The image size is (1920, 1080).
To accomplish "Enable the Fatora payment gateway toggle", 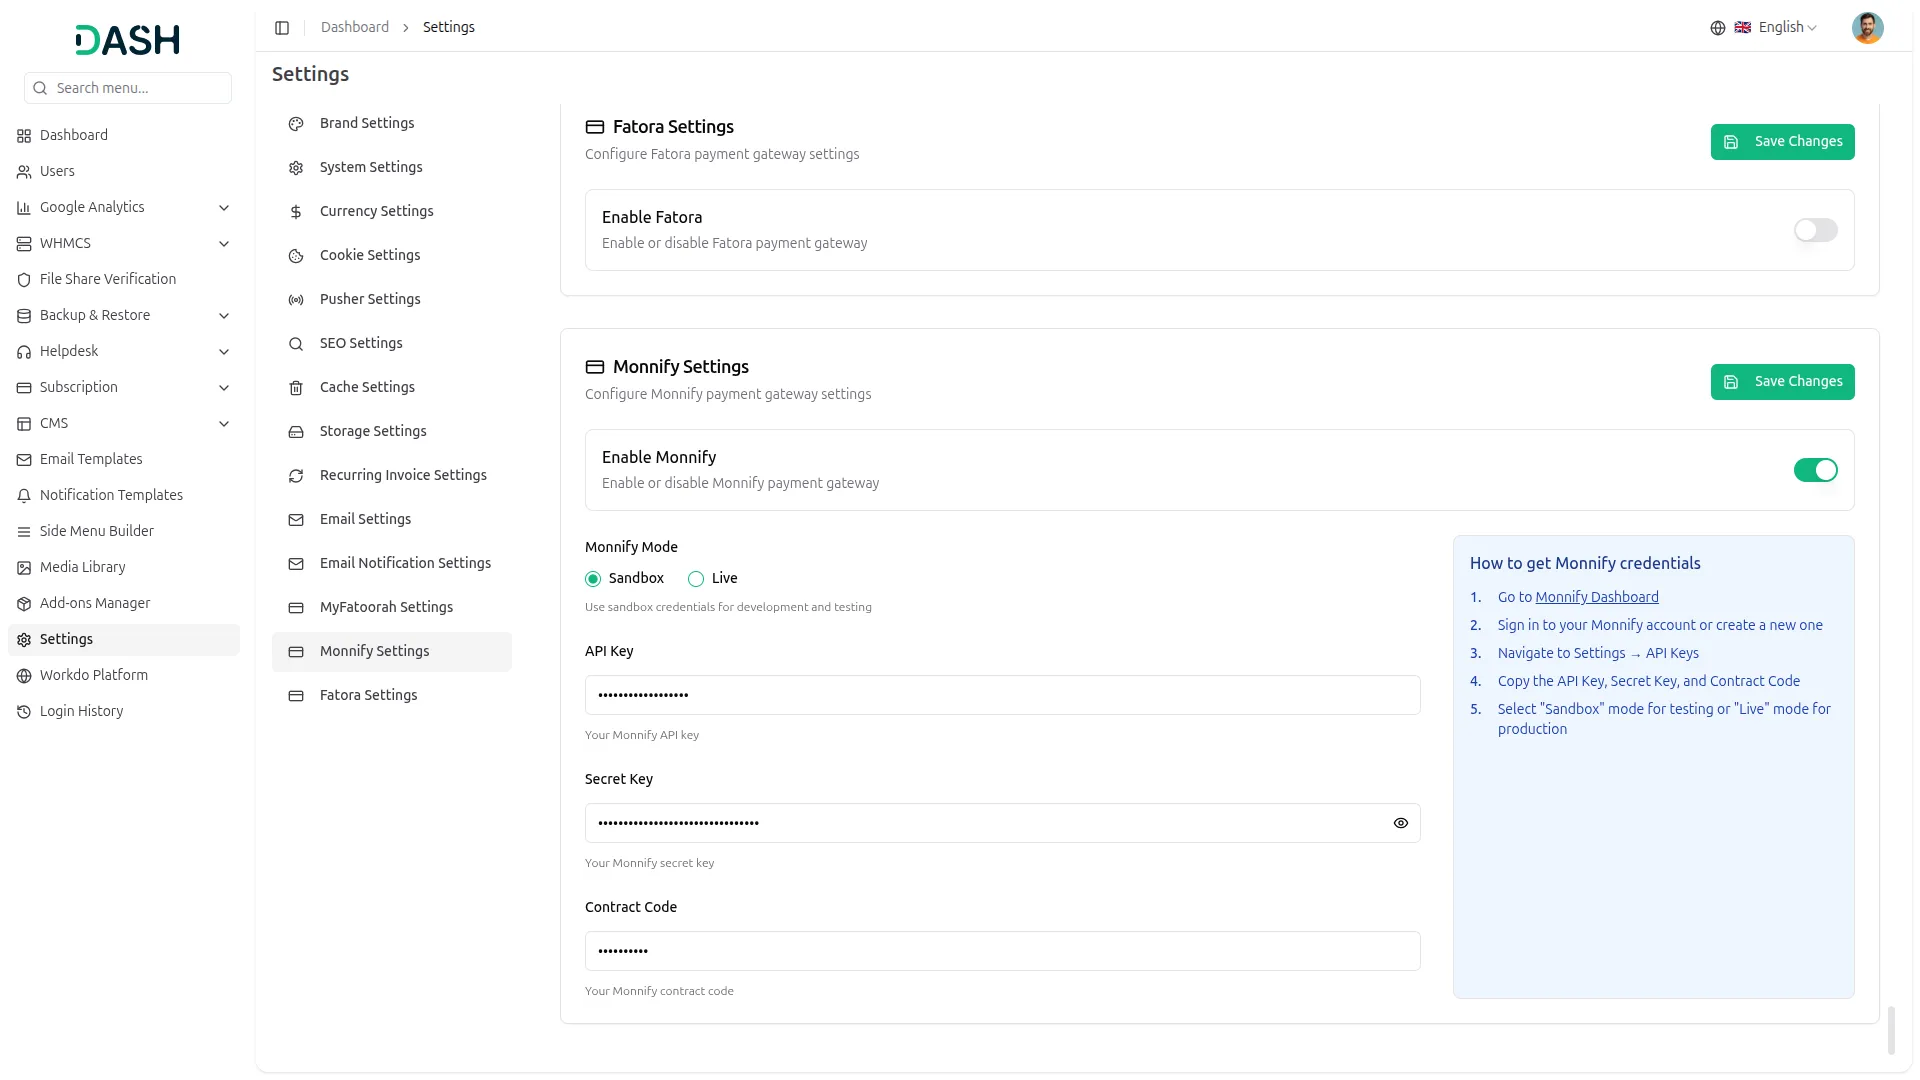I will click(x=1815, y=230).
